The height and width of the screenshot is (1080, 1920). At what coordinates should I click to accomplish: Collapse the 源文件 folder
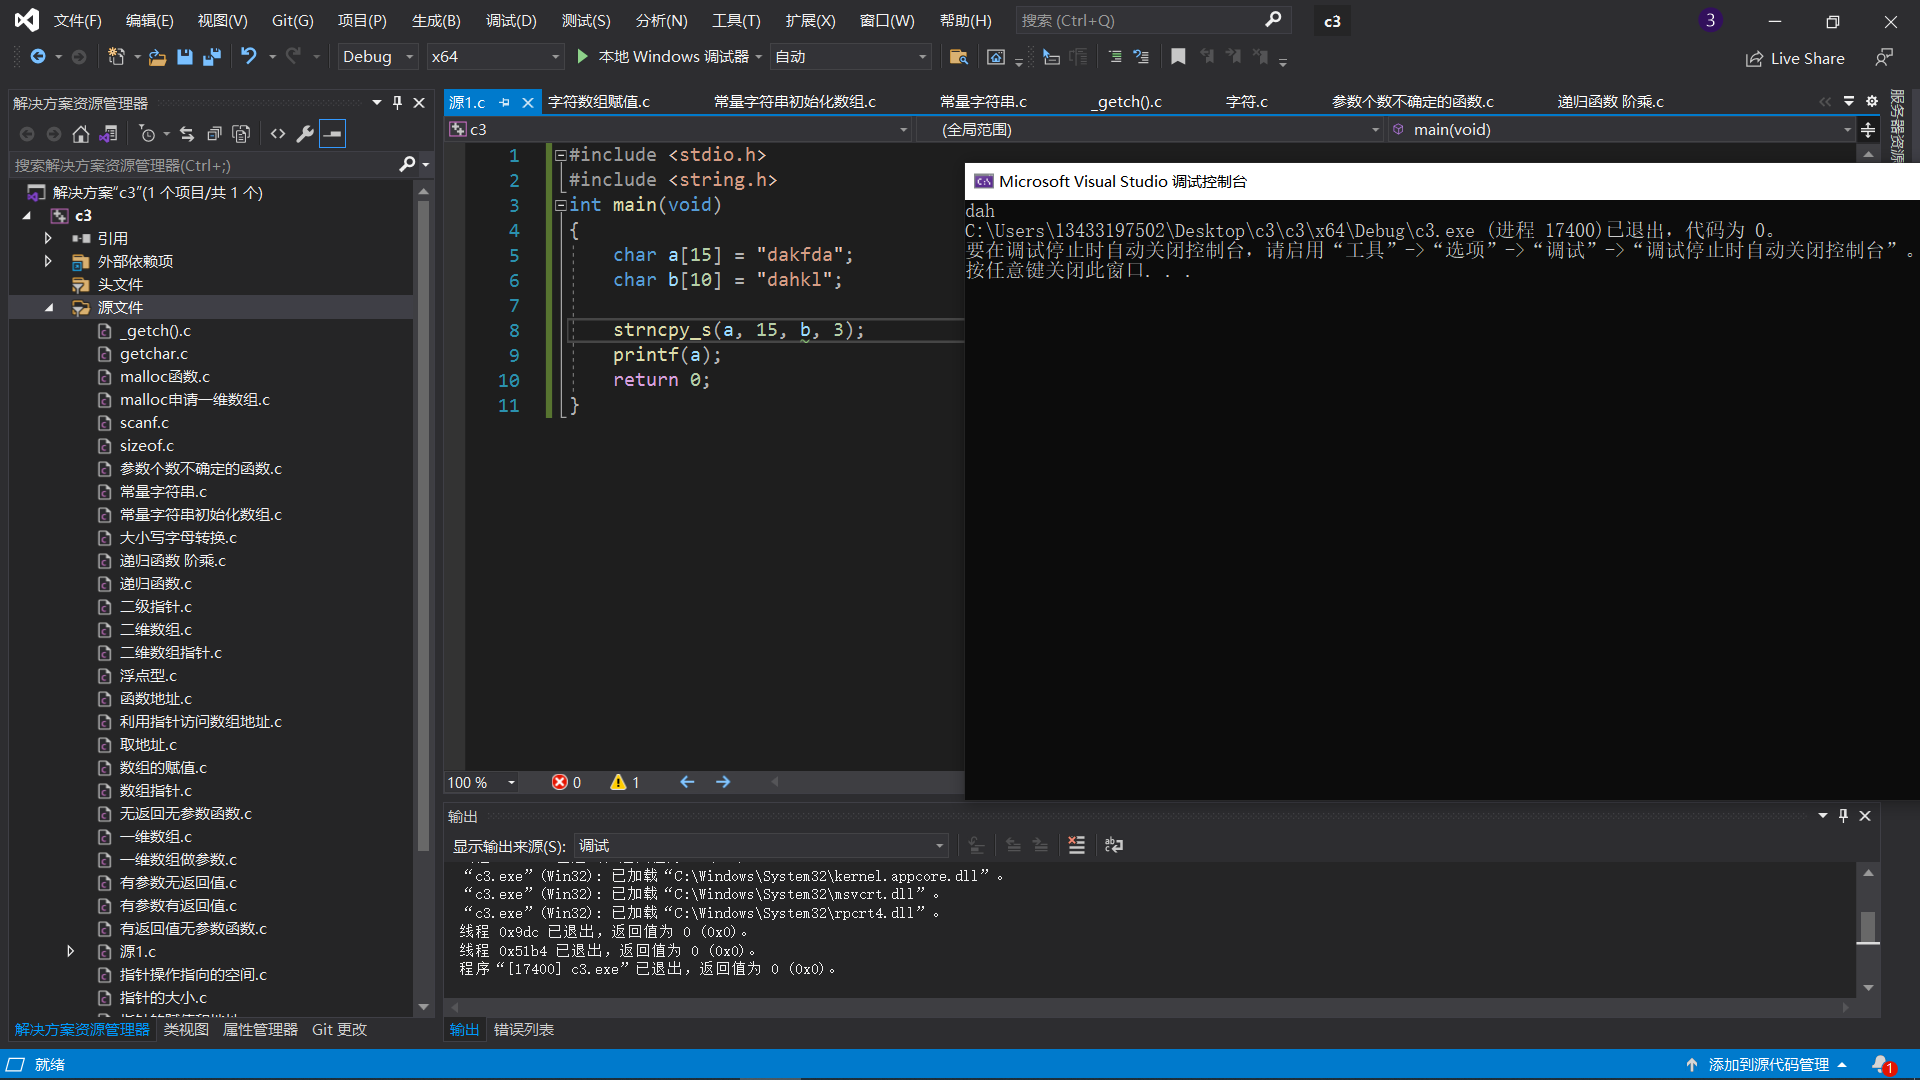49,308
